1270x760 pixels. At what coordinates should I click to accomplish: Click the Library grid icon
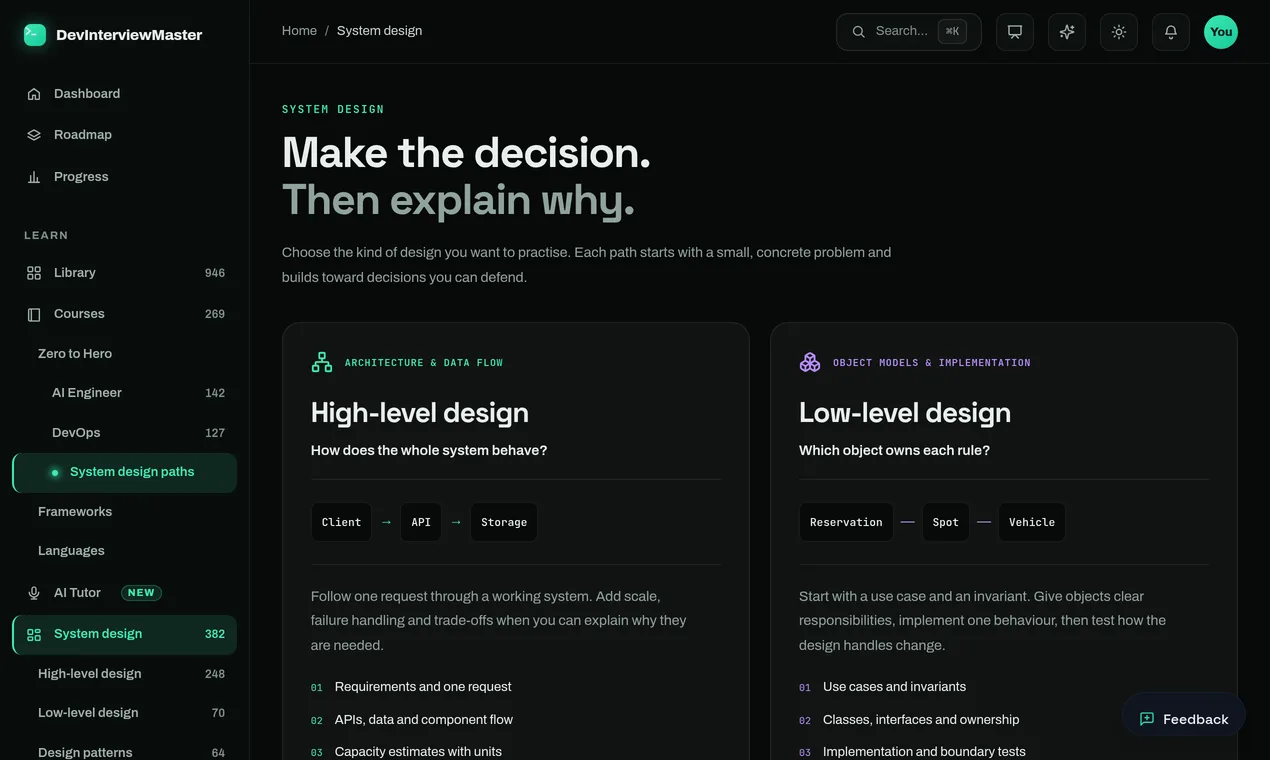click(x=34, y=273)
